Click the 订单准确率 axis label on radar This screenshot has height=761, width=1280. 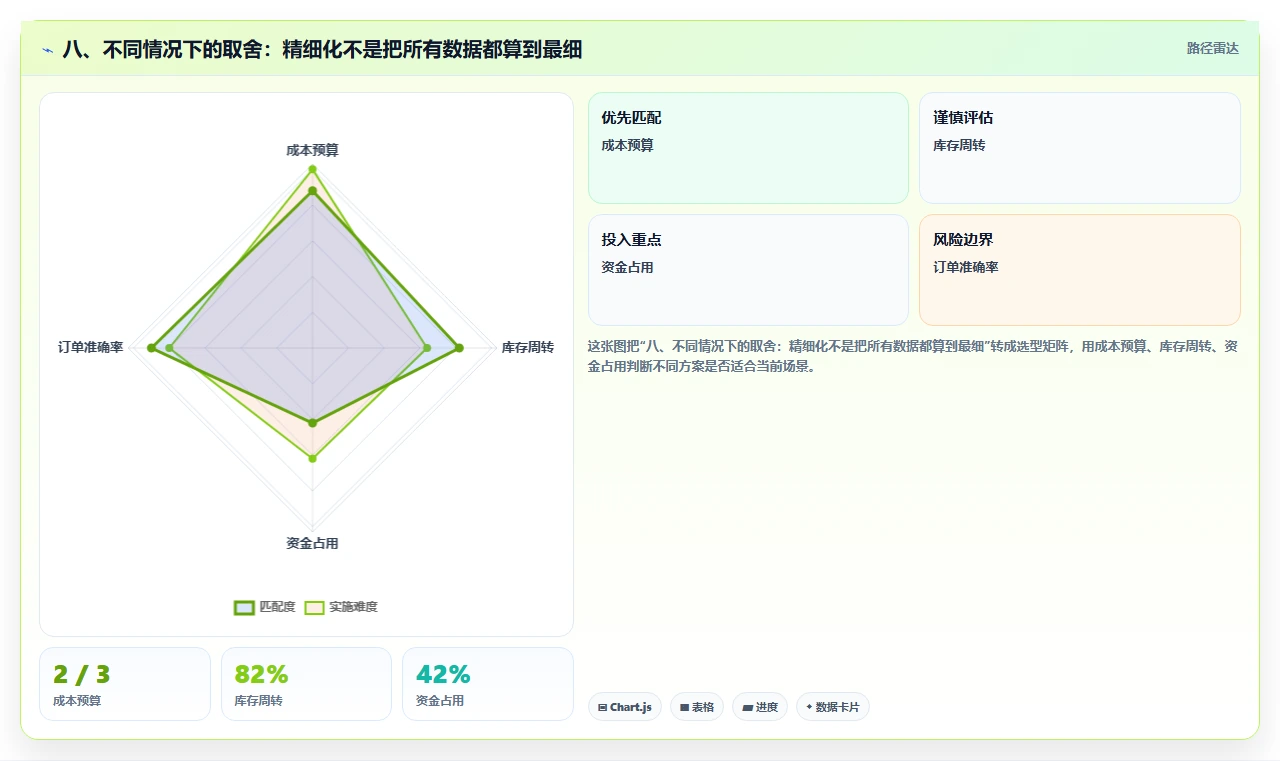pos(90,347)
